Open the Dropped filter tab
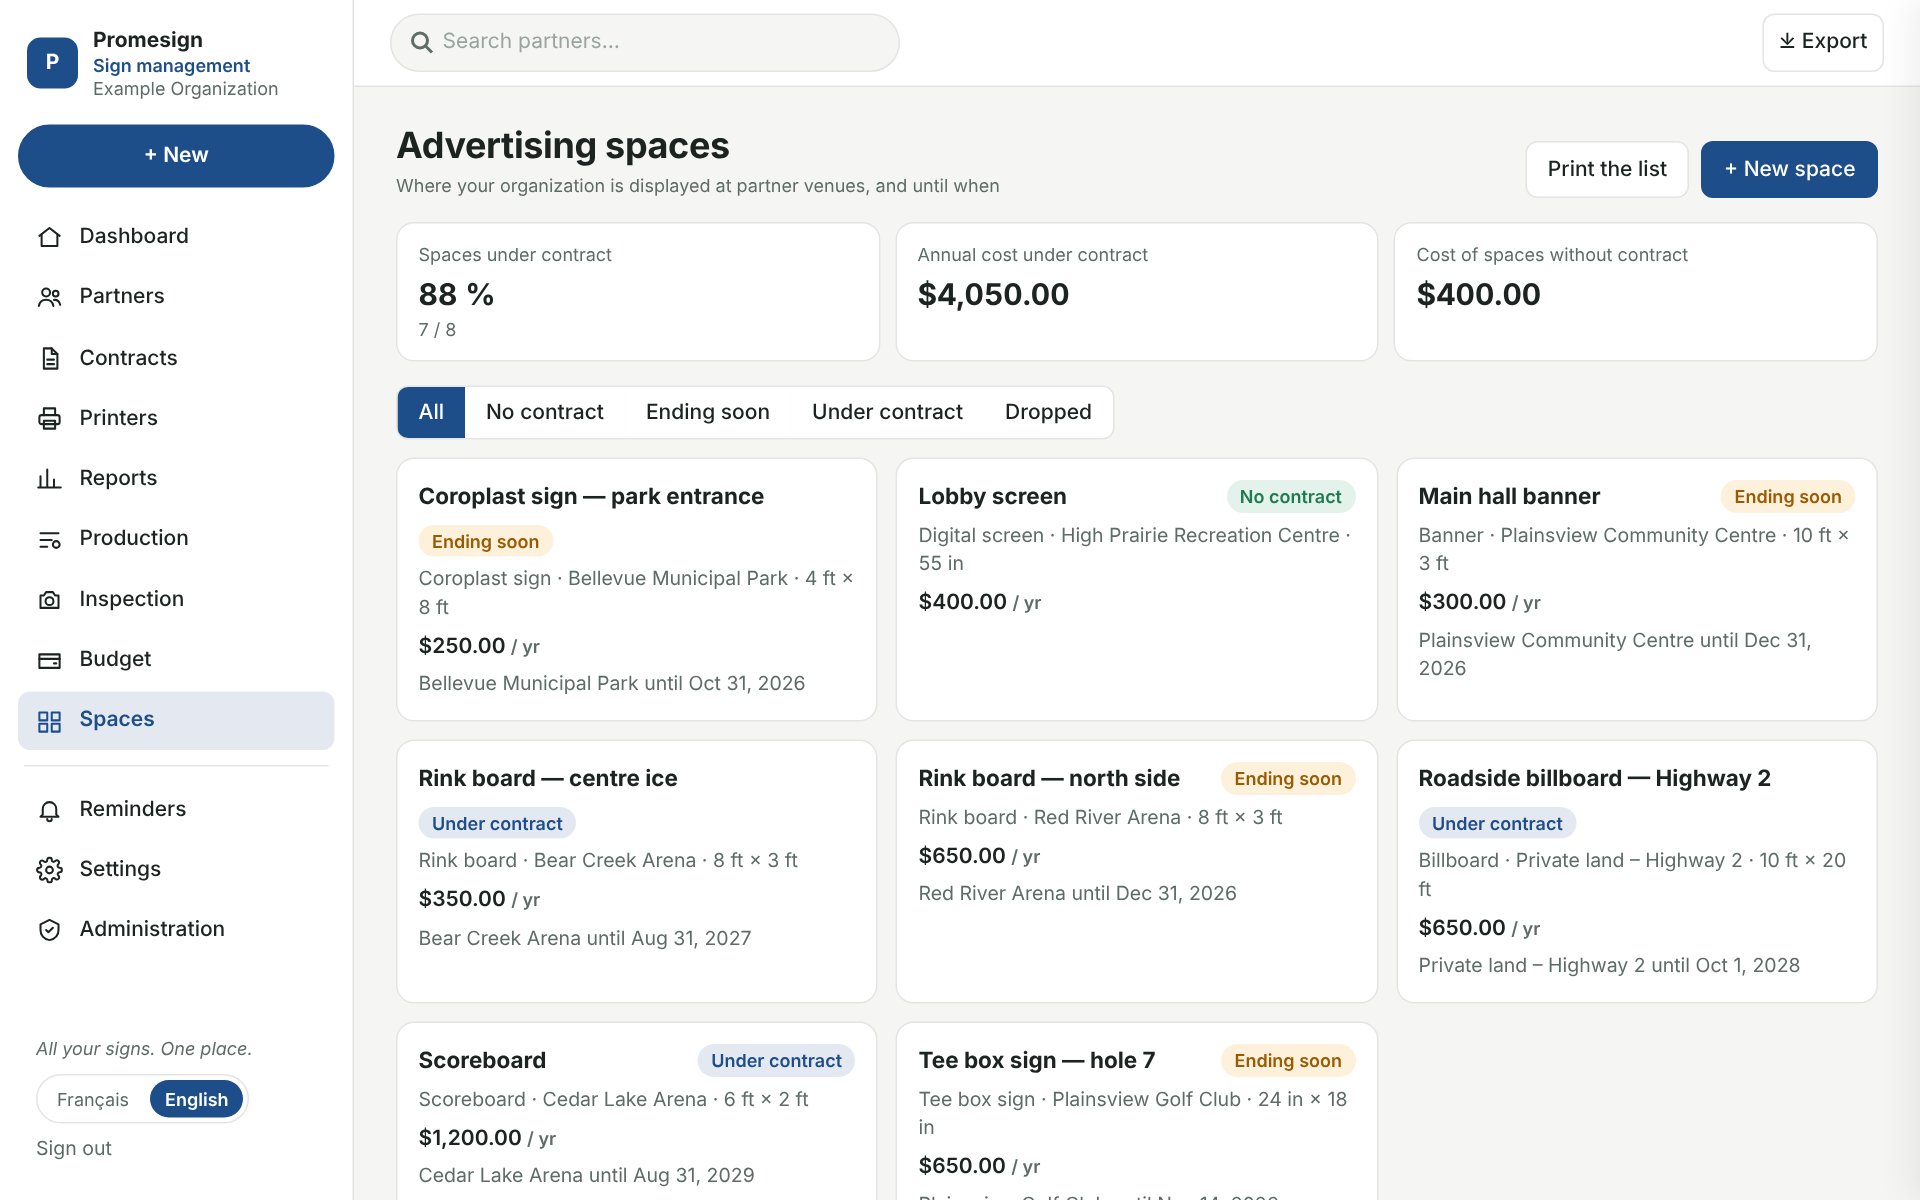The width and height of the screenshot is (1920, 1200). [x=1048, y=412]
